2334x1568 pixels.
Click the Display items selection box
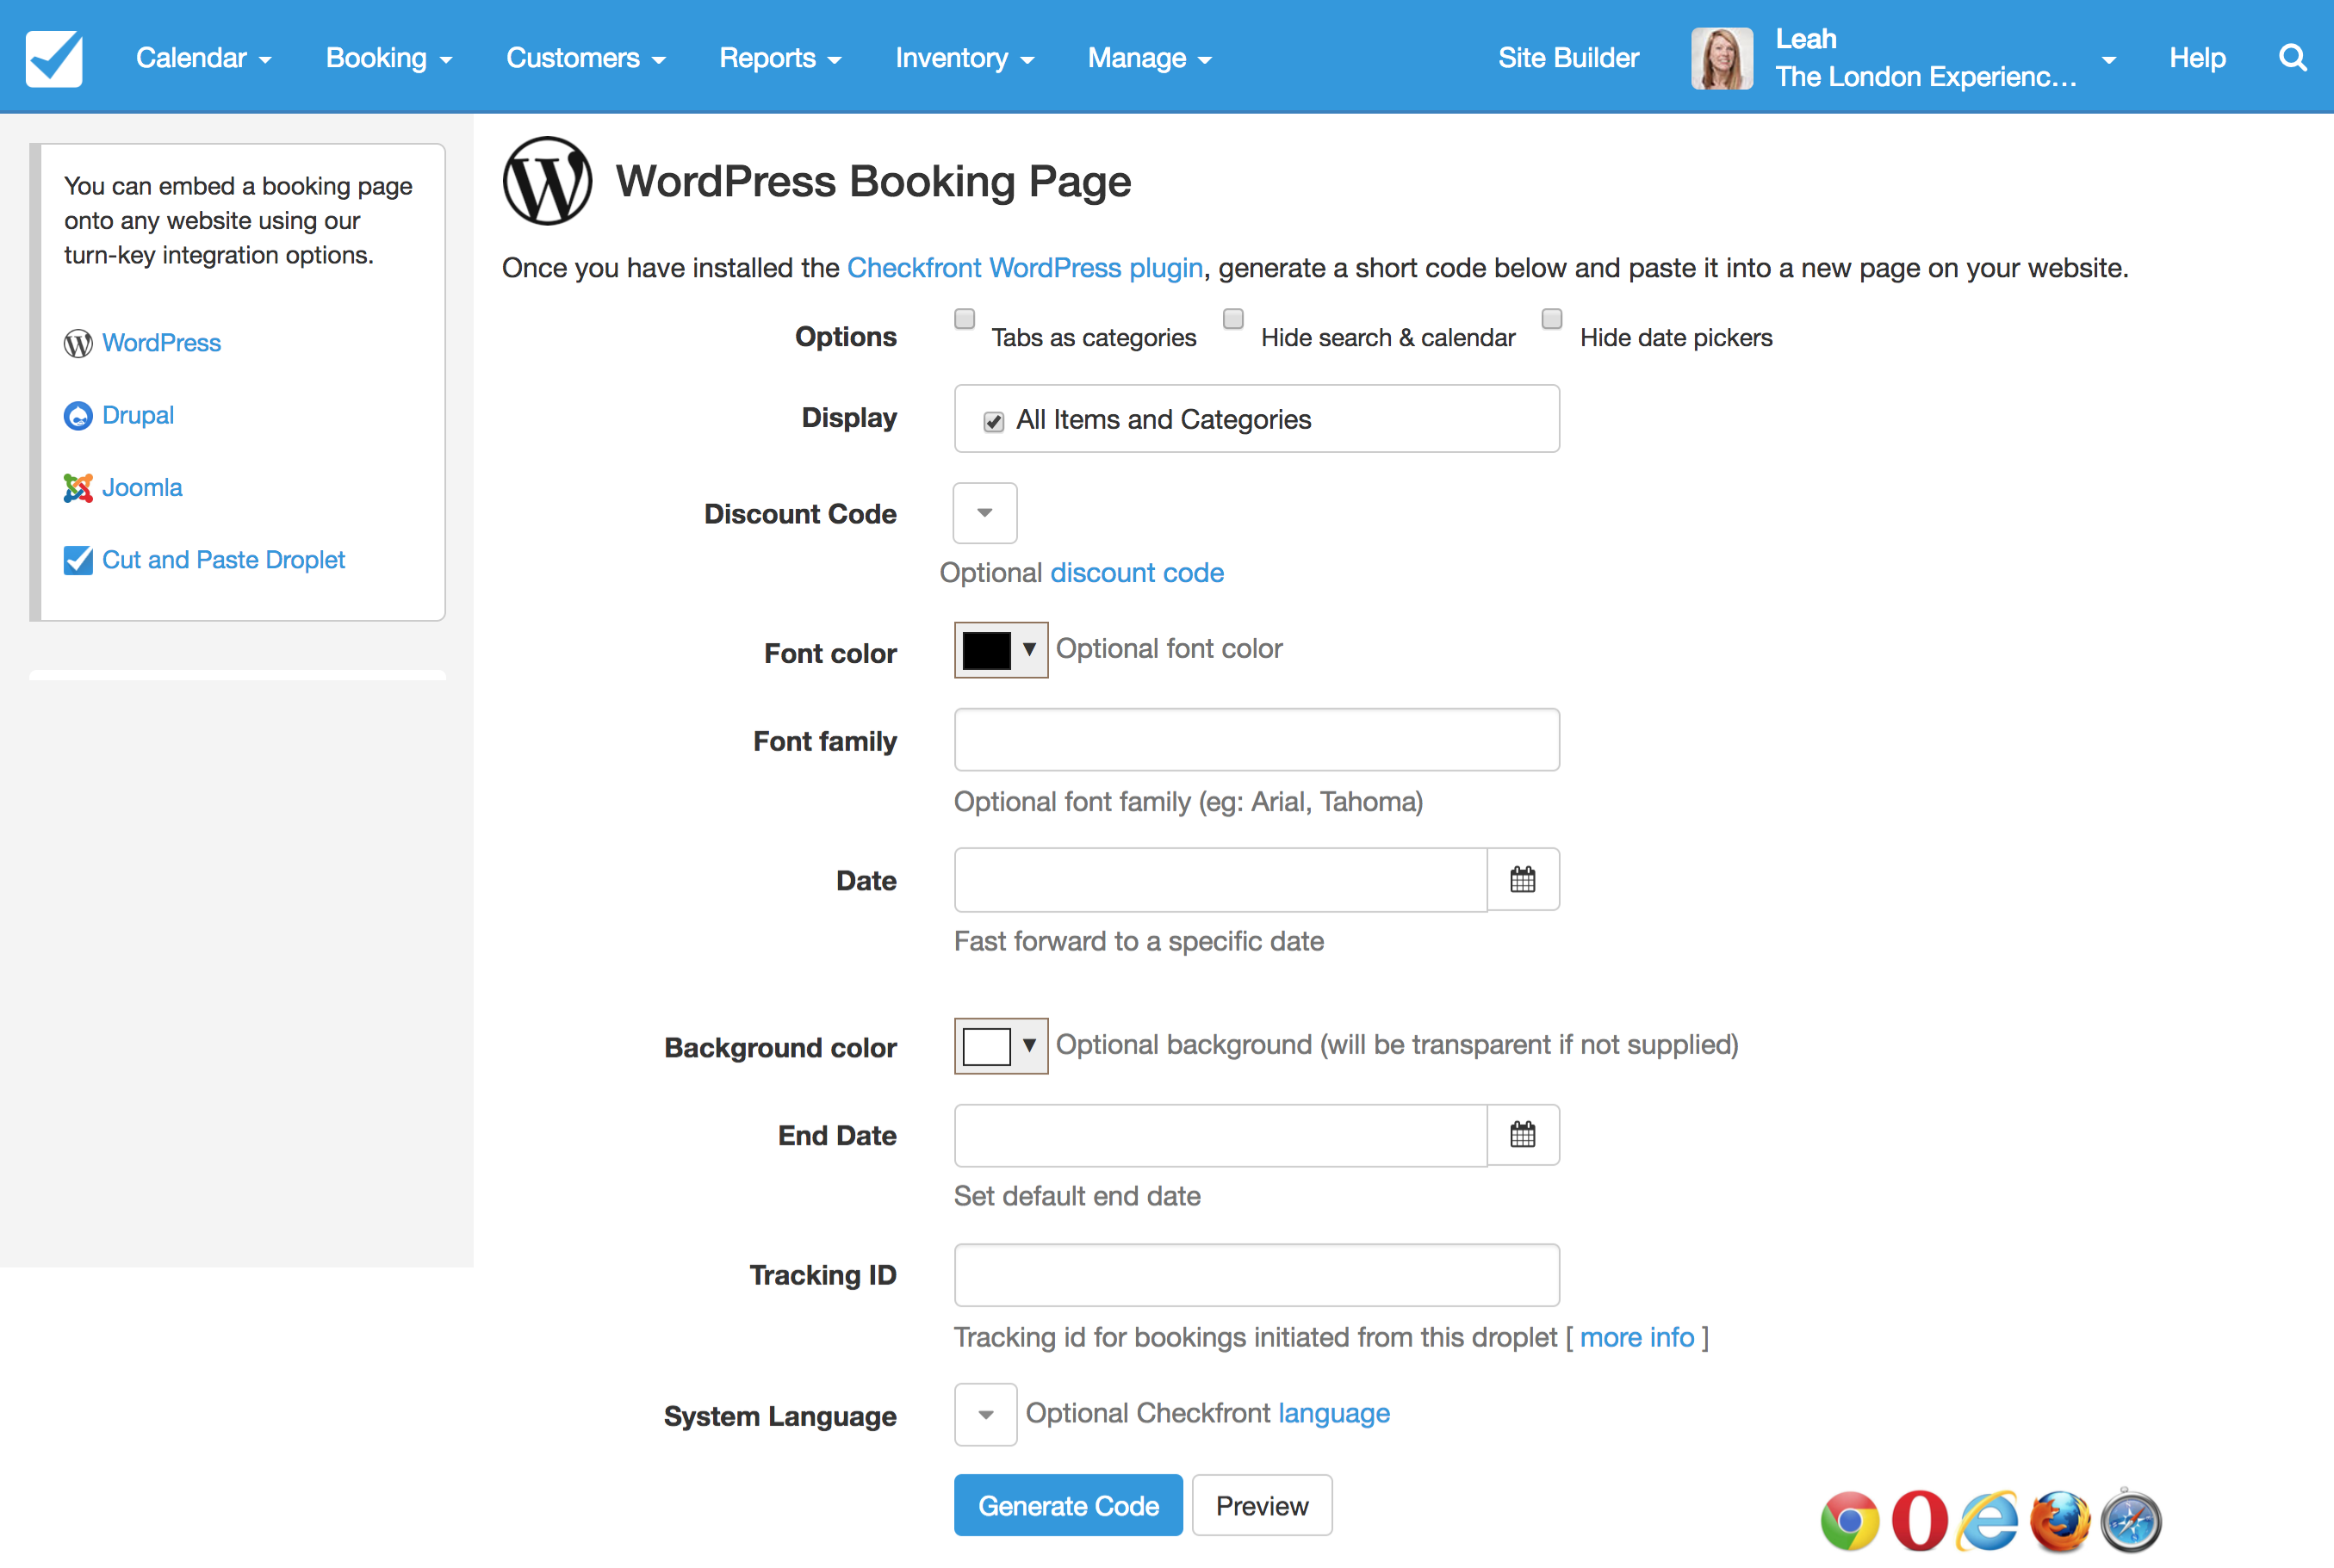[x=1257, y=419]
